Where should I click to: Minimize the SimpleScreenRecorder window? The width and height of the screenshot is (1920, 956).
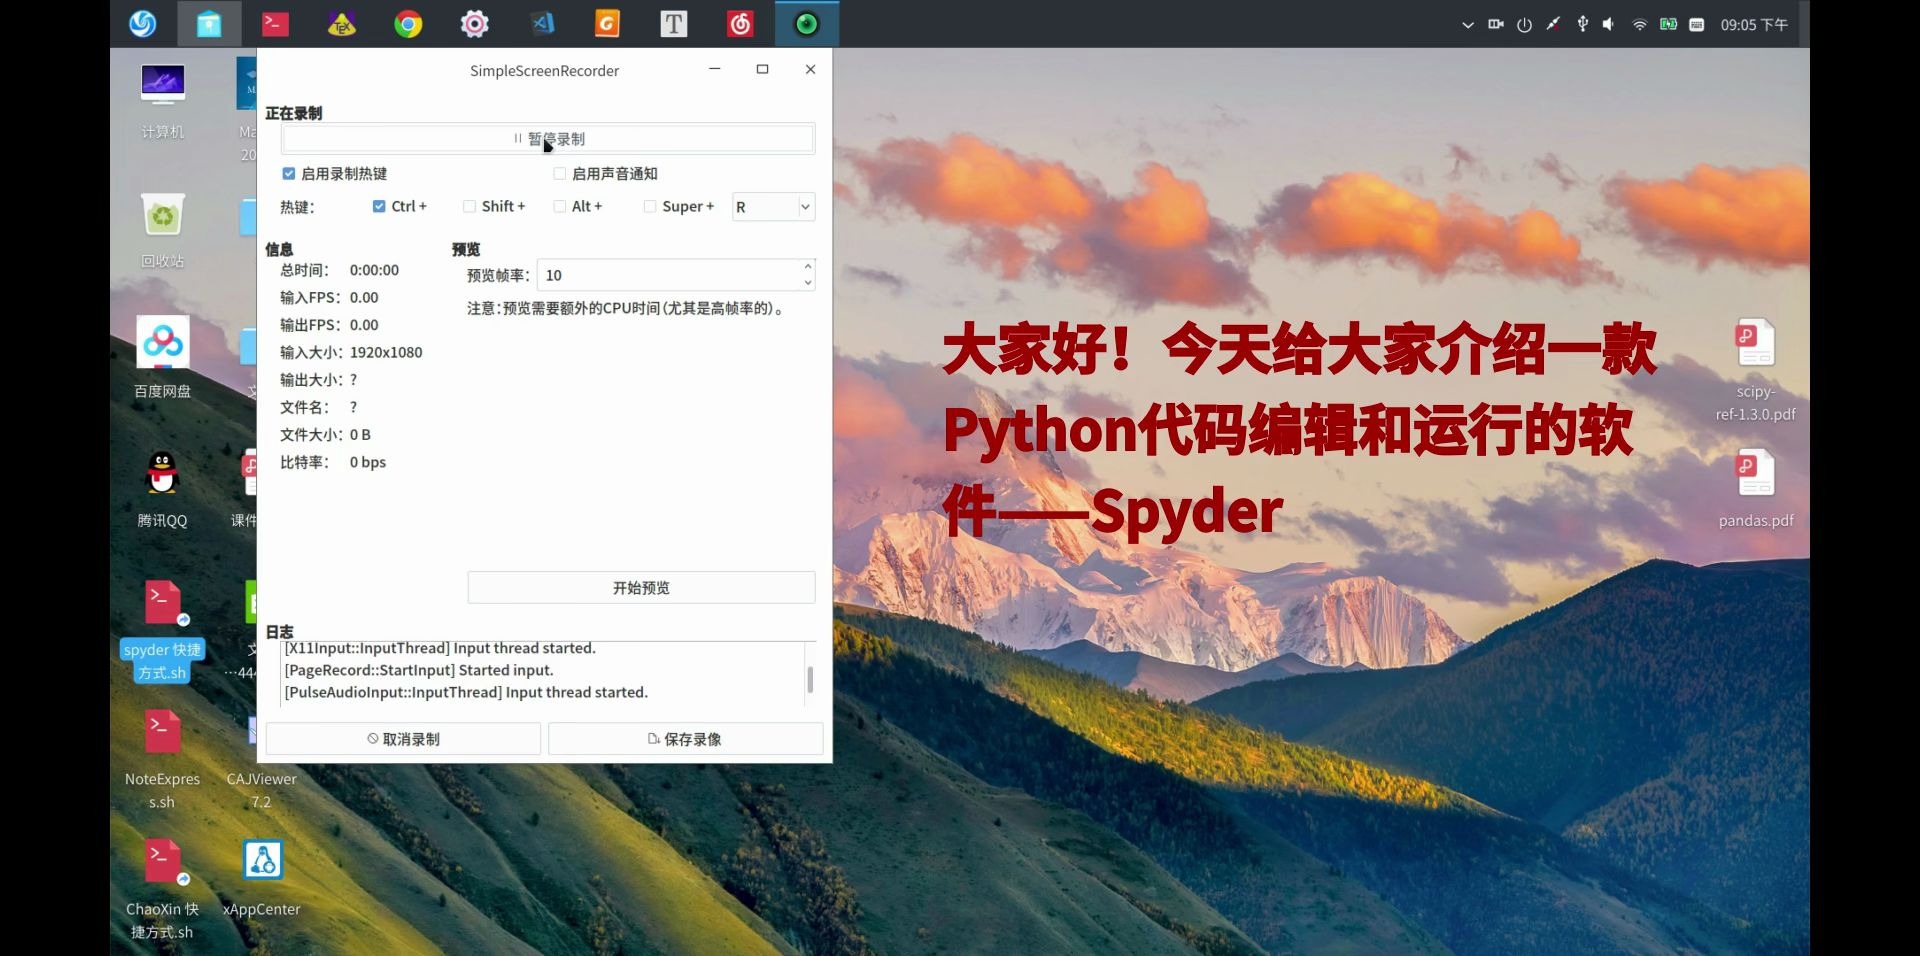click(x=715, y=69)
